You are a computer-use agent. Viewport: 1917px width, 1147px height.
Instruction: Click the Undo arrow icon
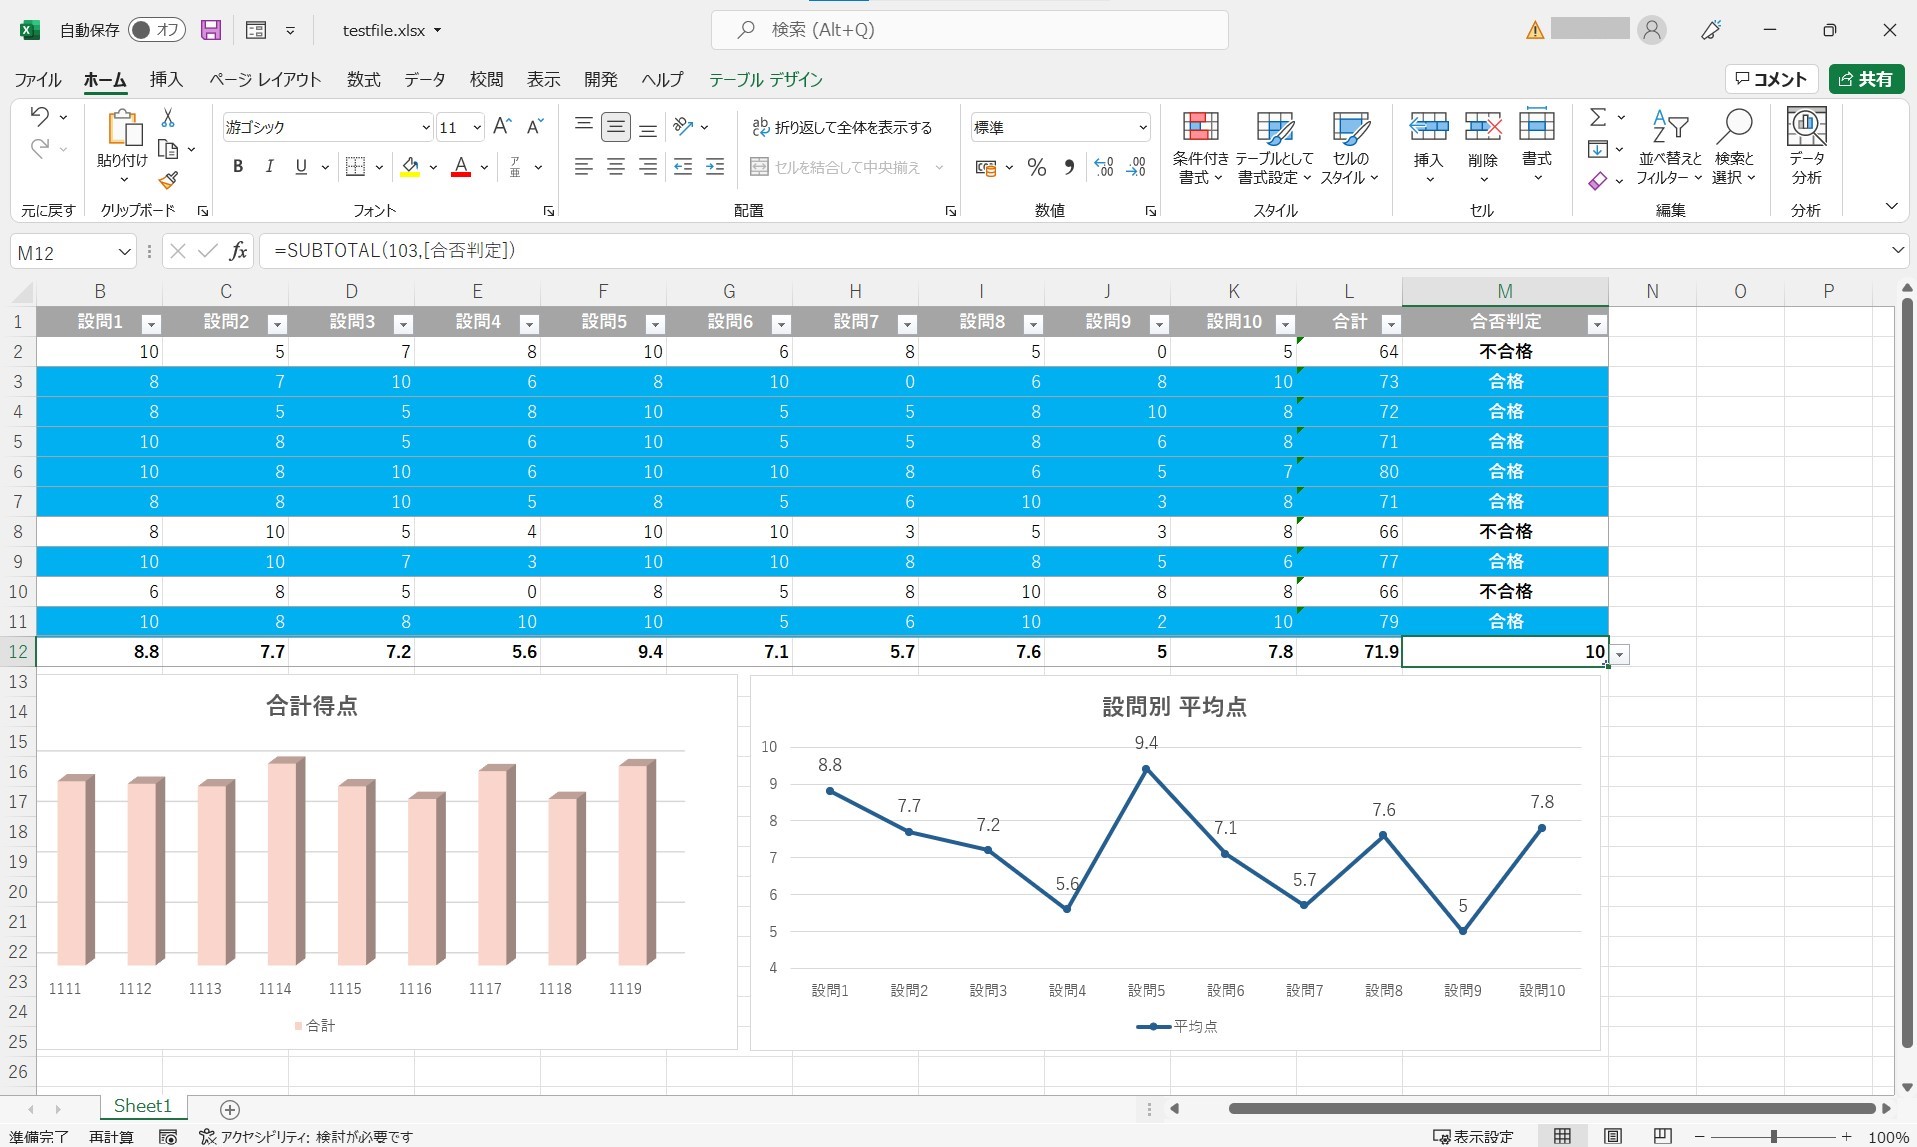[40, 116]
